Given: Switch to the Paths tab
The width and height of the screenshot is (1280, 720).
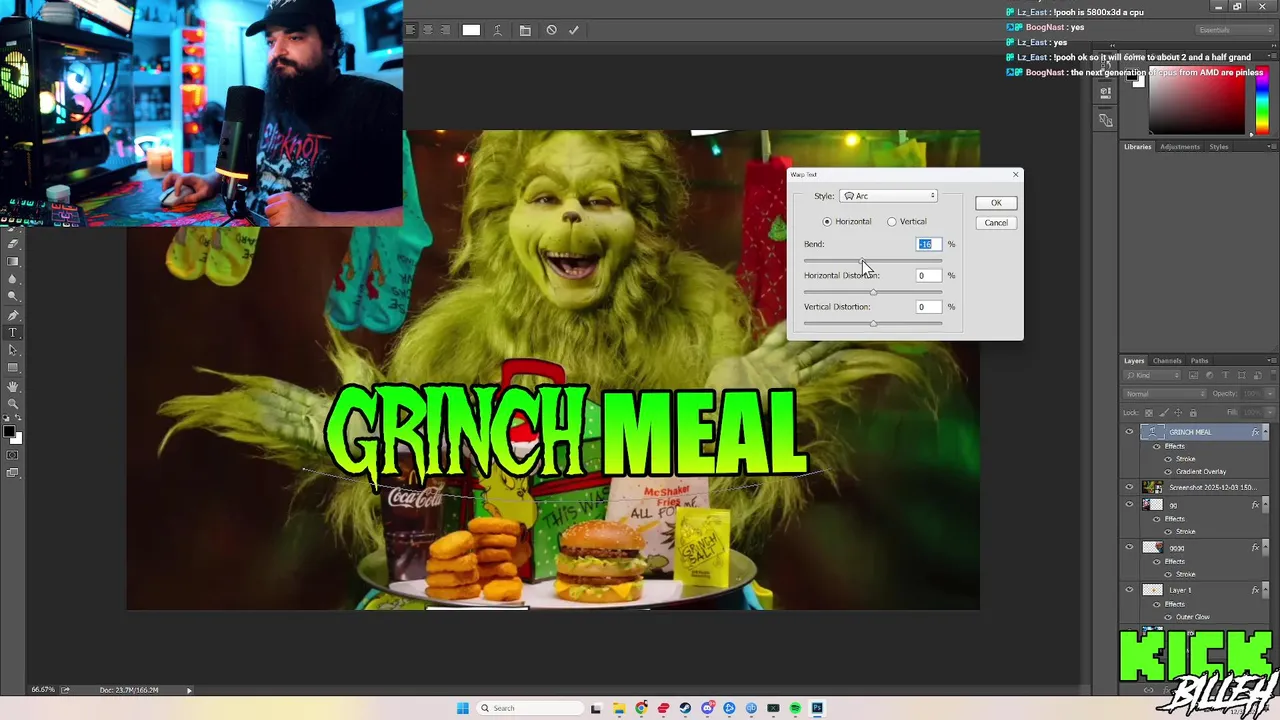Looking at the screenshot, I should [x=1199, y=361].
